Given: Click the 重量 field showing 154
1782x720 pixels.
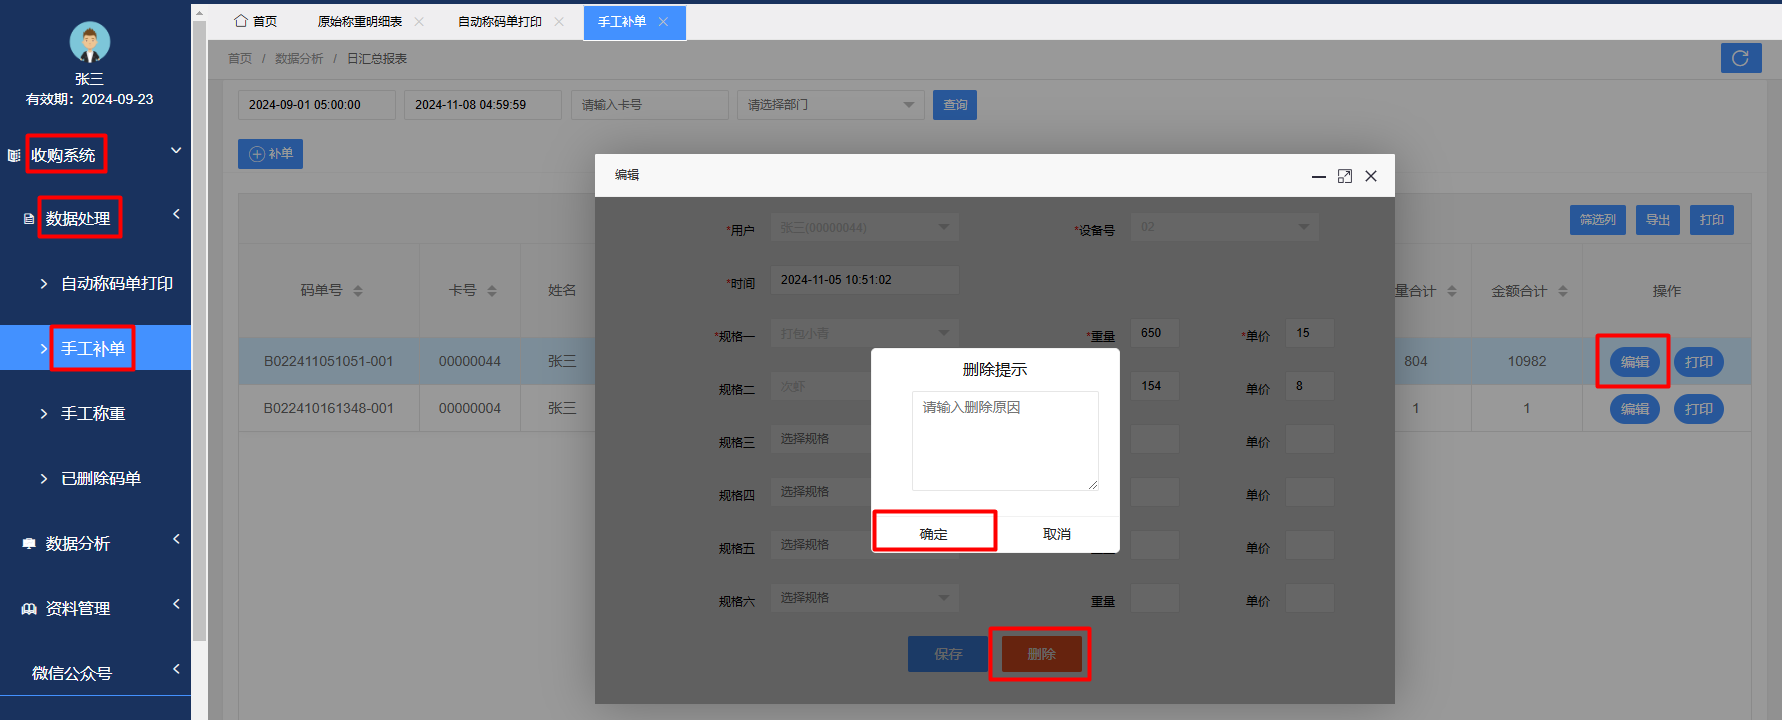Looking at the screenshot, I should [x=1155, y=386].
